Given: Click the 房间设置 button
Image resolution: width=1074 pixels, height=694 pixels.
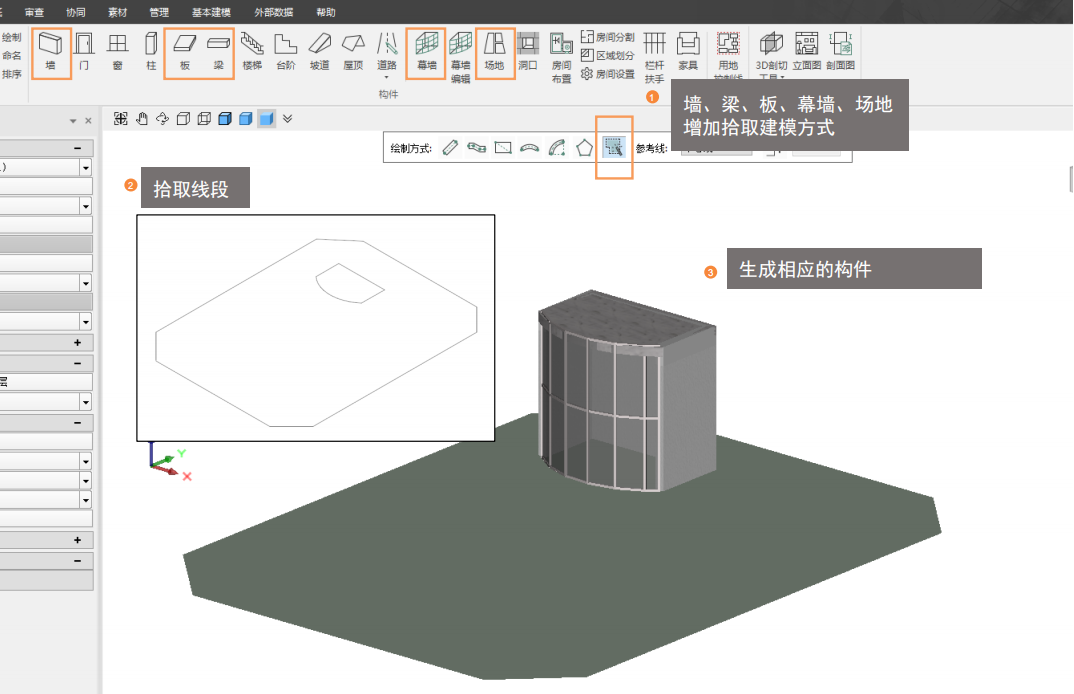Looking at the screenshot, I should click(608, 73).
